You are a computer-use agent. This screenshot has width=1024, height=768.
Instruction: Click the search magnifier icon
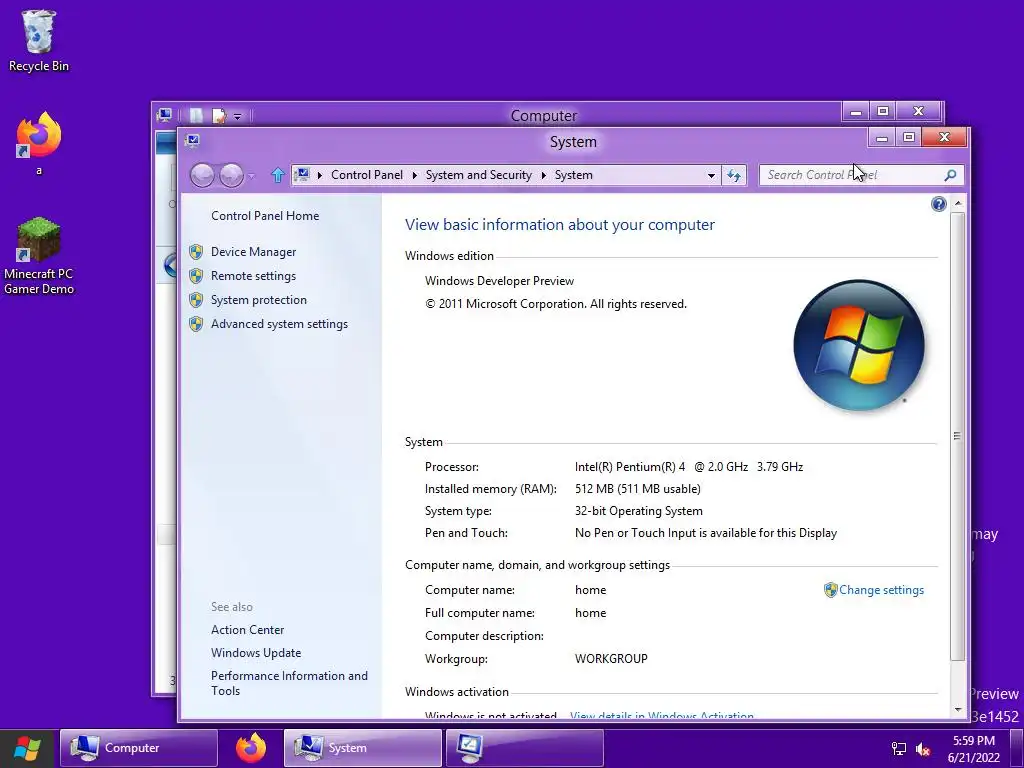click(x=950, y=175)
